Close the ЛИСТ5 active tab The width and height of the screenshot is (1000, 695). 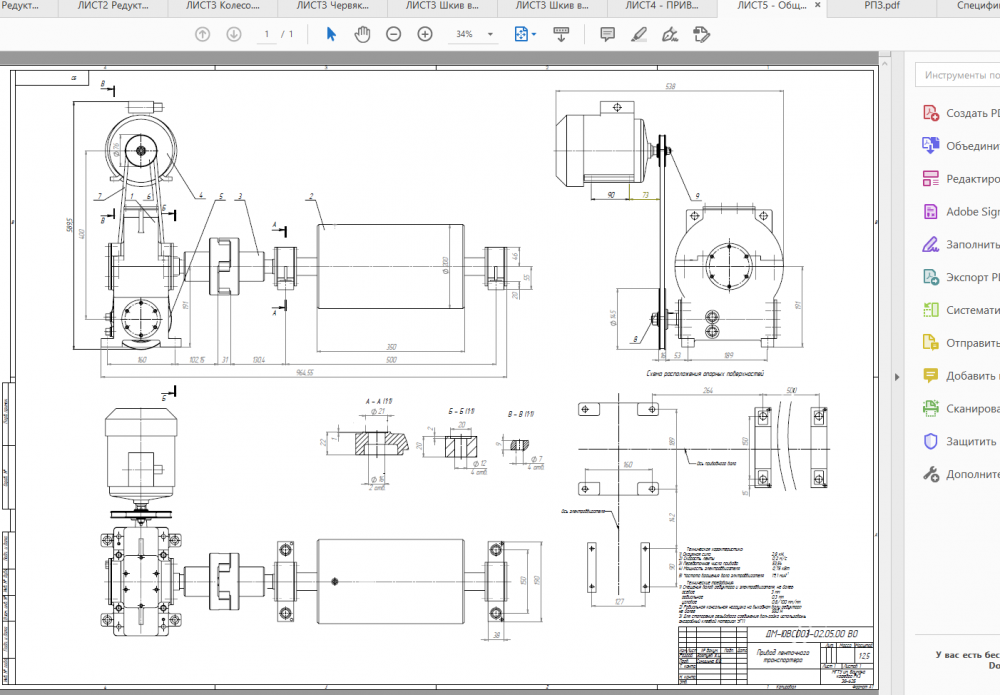coord(817,6)
